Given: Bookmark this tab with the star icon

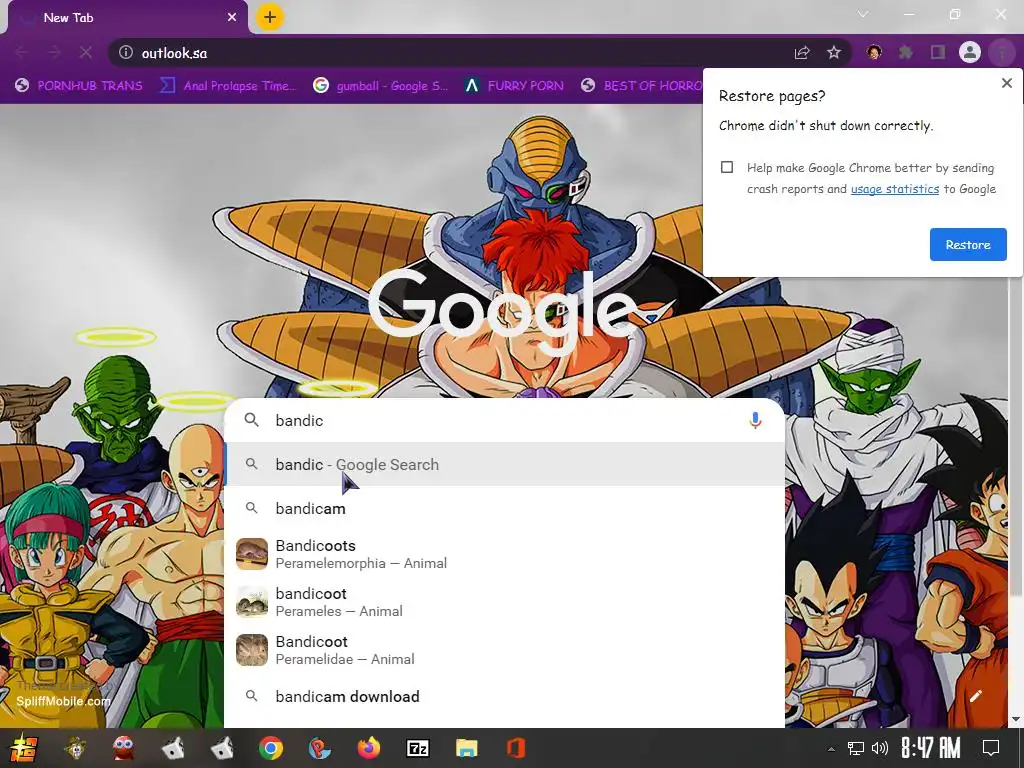Looking at the screenshot, I should pos(834,52).
